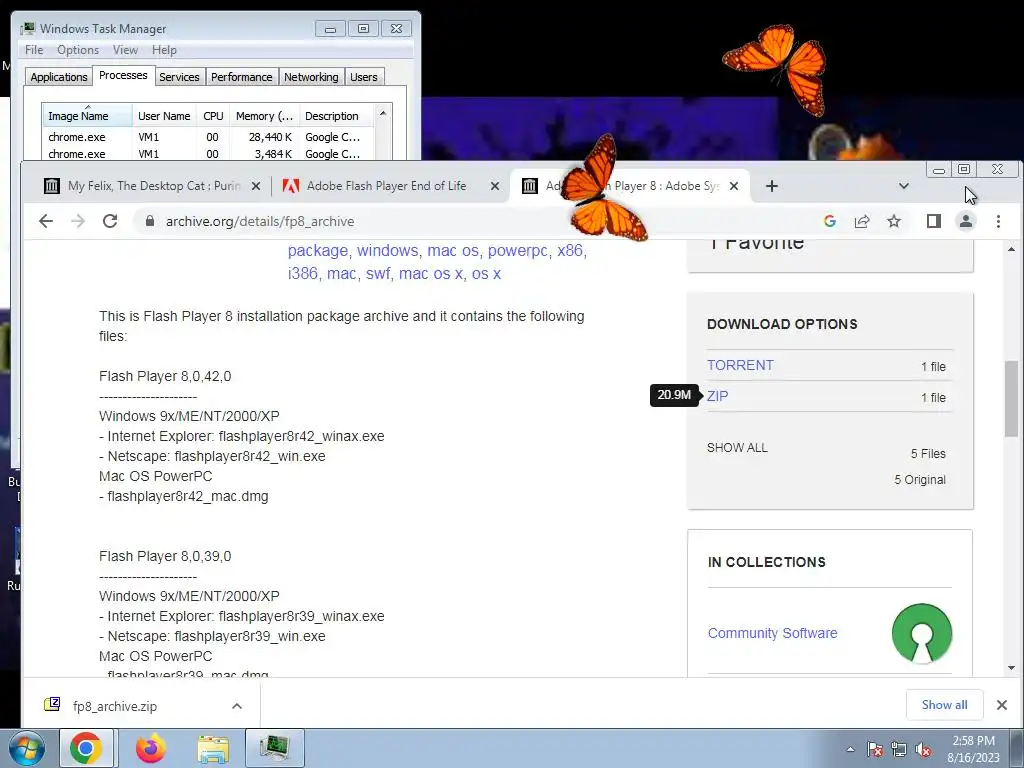Open Task Manager Options menu
This screenshot has height=768, width=1024.
point(78,50)
